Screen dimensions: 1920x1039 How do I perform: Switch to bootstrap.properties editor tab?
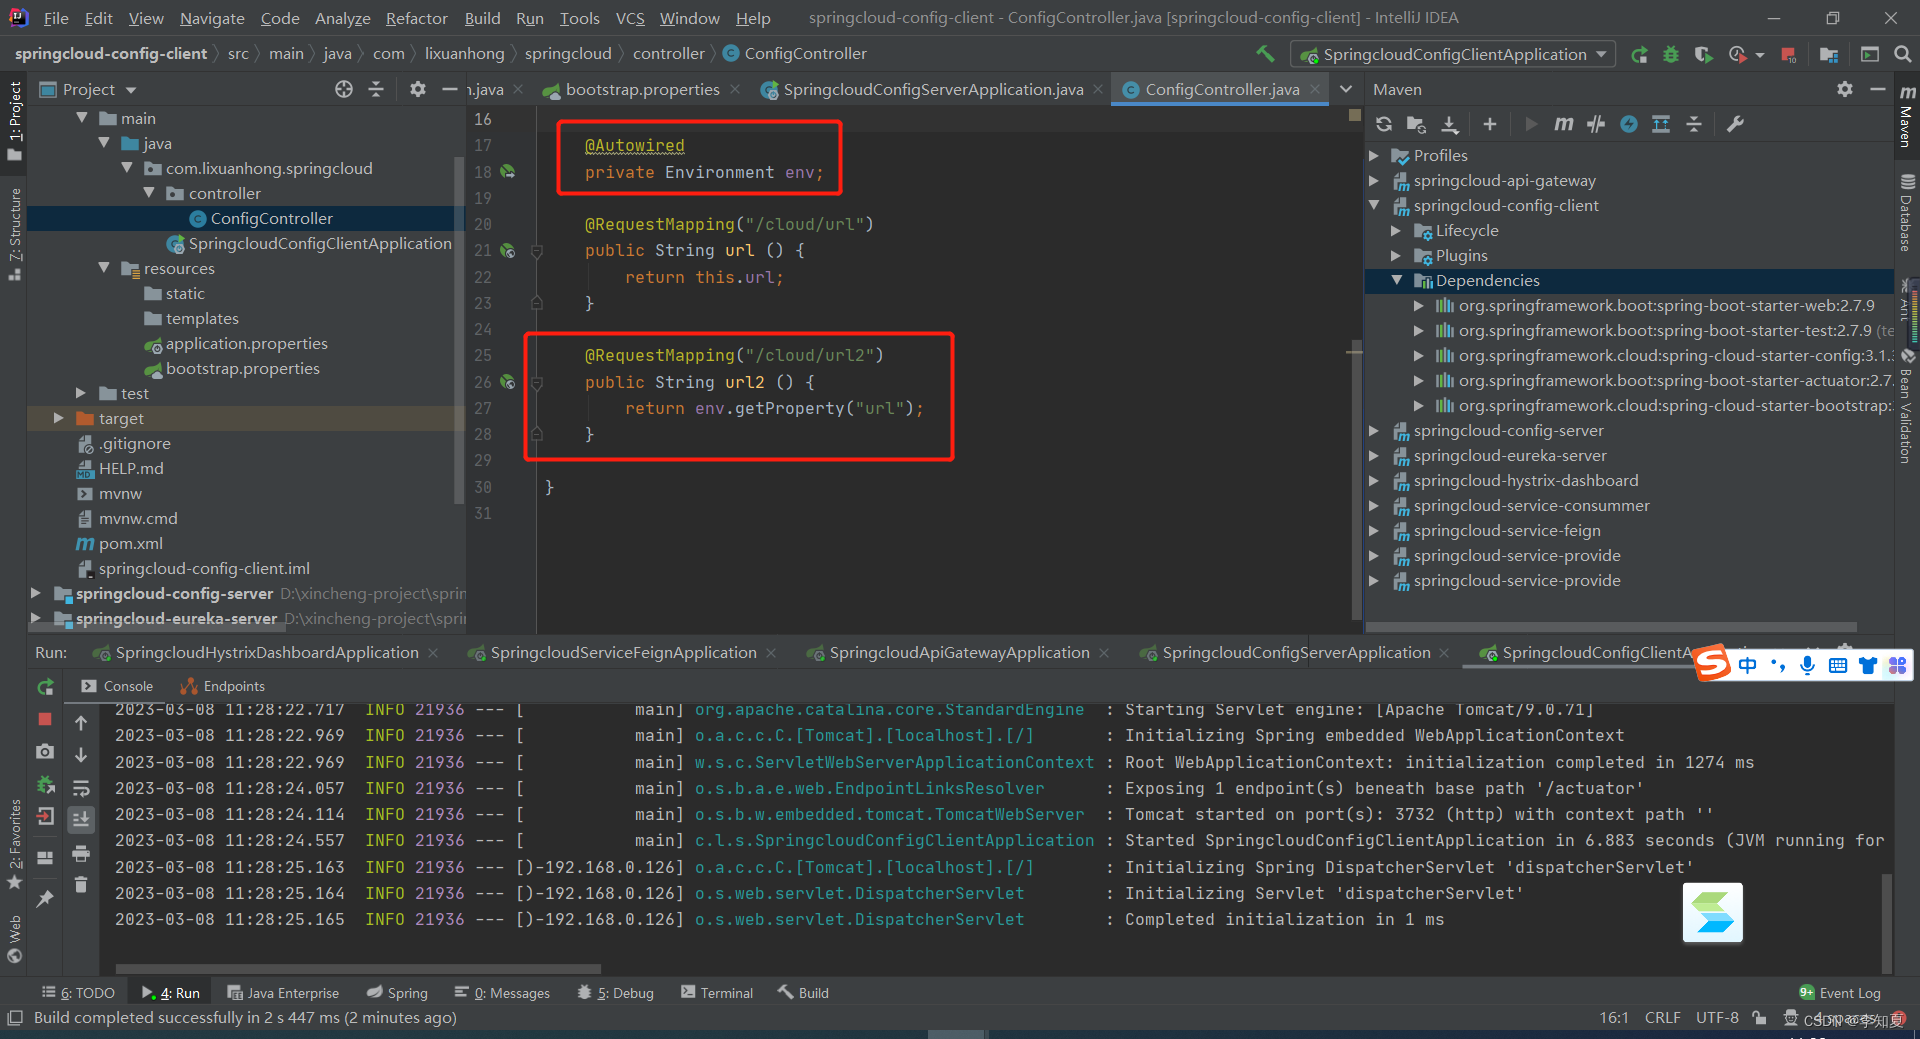641,89
